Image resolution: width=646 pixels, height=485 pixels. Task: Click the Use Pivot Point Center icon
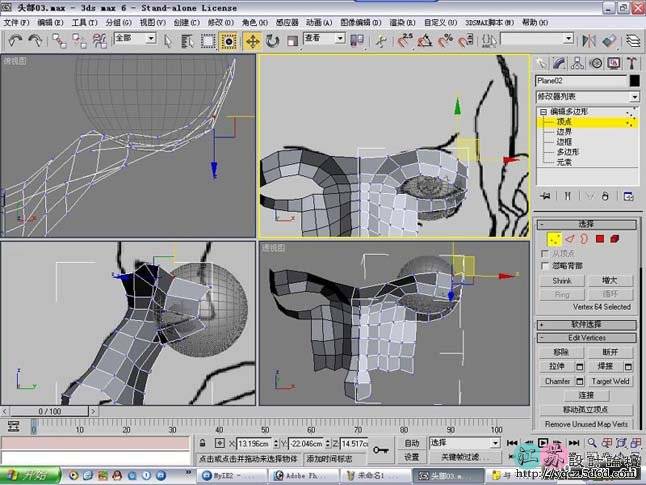(x=357, y=40)
